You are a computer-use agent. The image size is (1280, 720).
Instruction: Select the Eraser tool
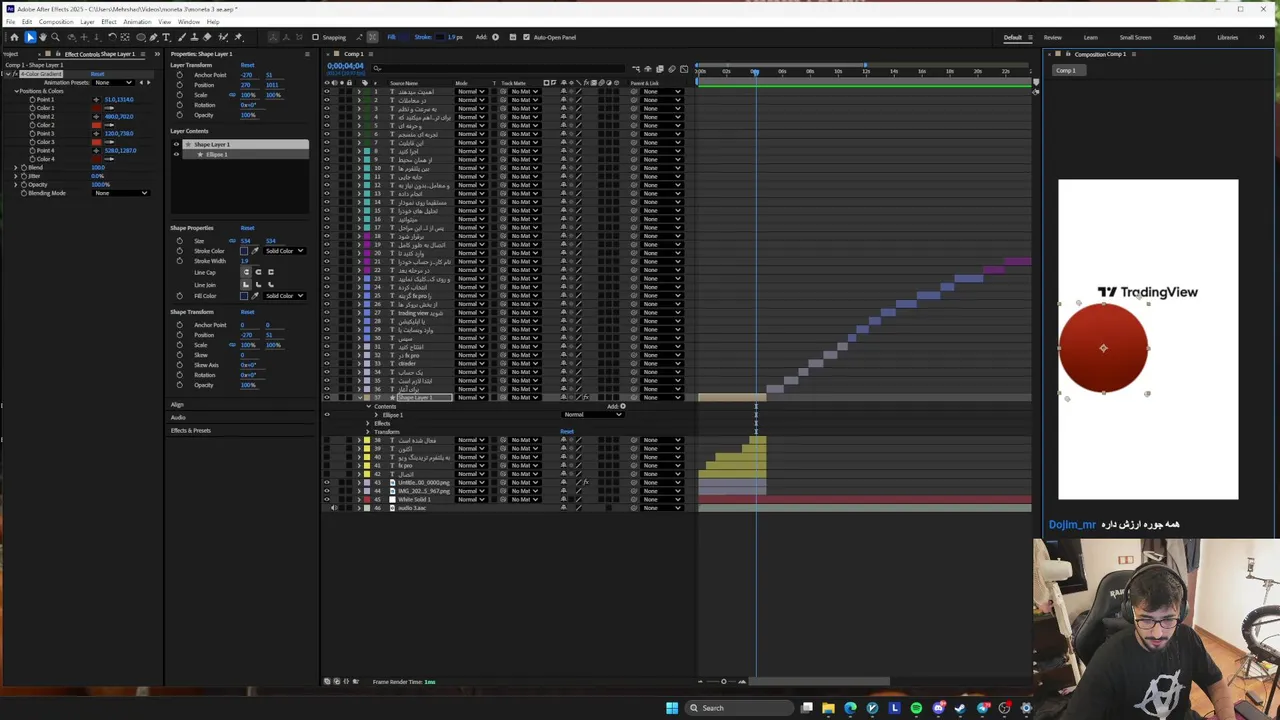[x=207, y=37]
